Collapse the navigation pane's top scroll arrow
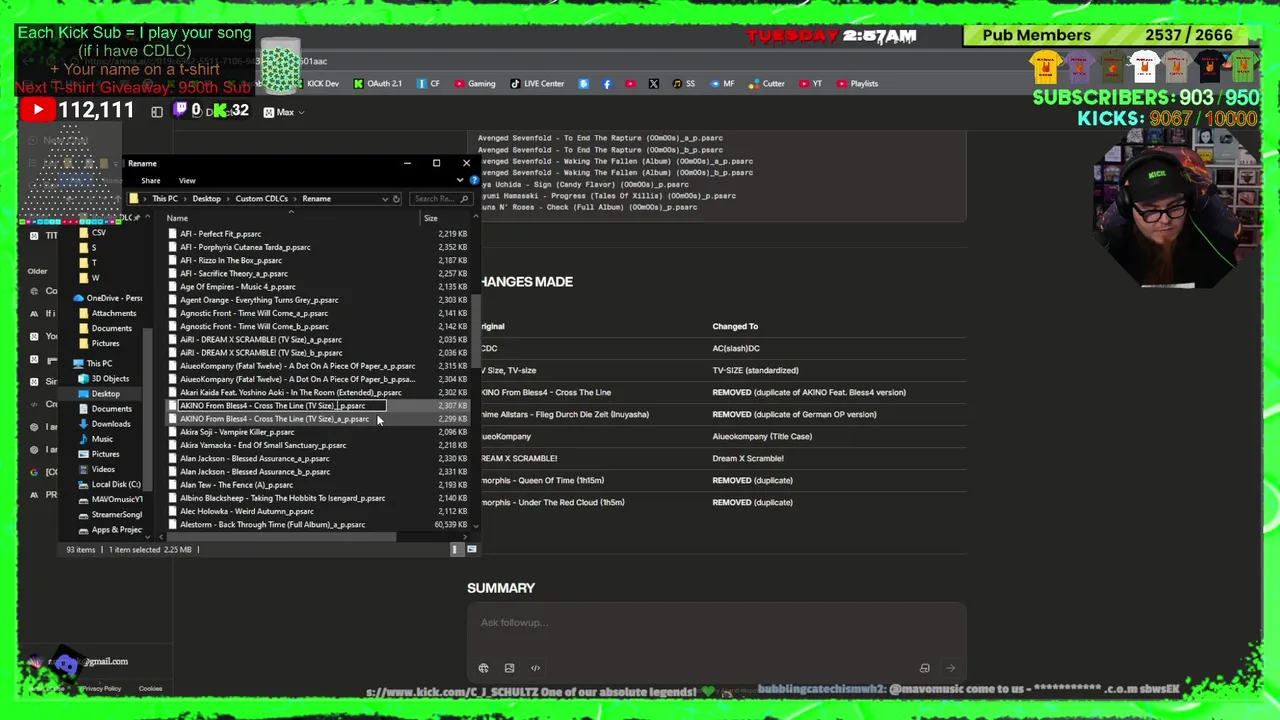The height and width of the screenshot is (720, 1280). coord(148,218)
